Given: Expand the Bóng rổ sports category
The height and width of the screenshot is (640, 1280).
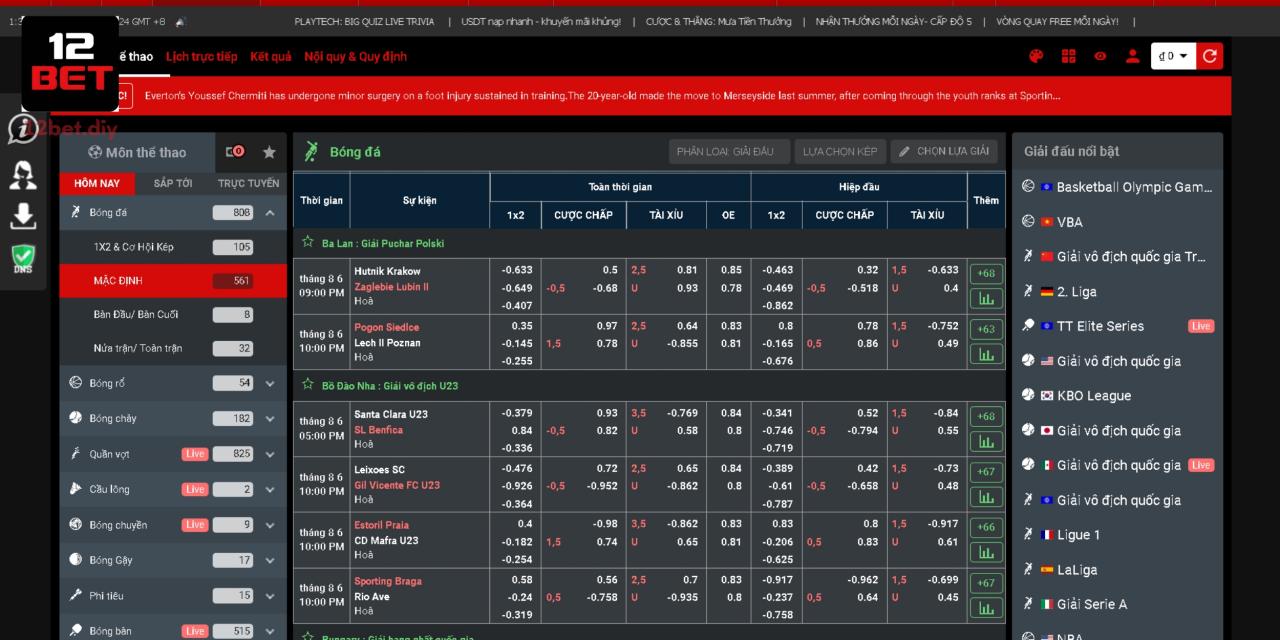Looking at the screenshot, I should tap(269, 382).
